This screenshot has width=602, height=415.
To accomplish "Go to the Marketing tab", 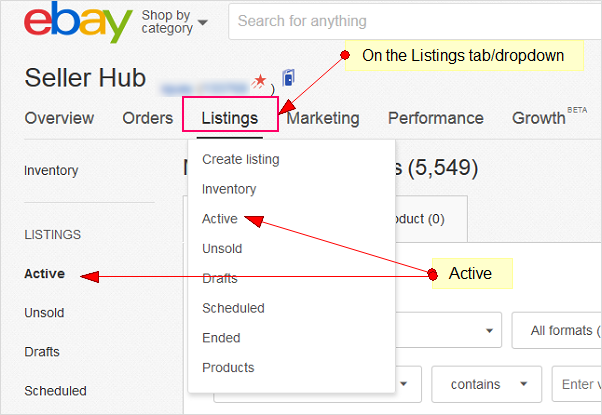I will point(323,118).
